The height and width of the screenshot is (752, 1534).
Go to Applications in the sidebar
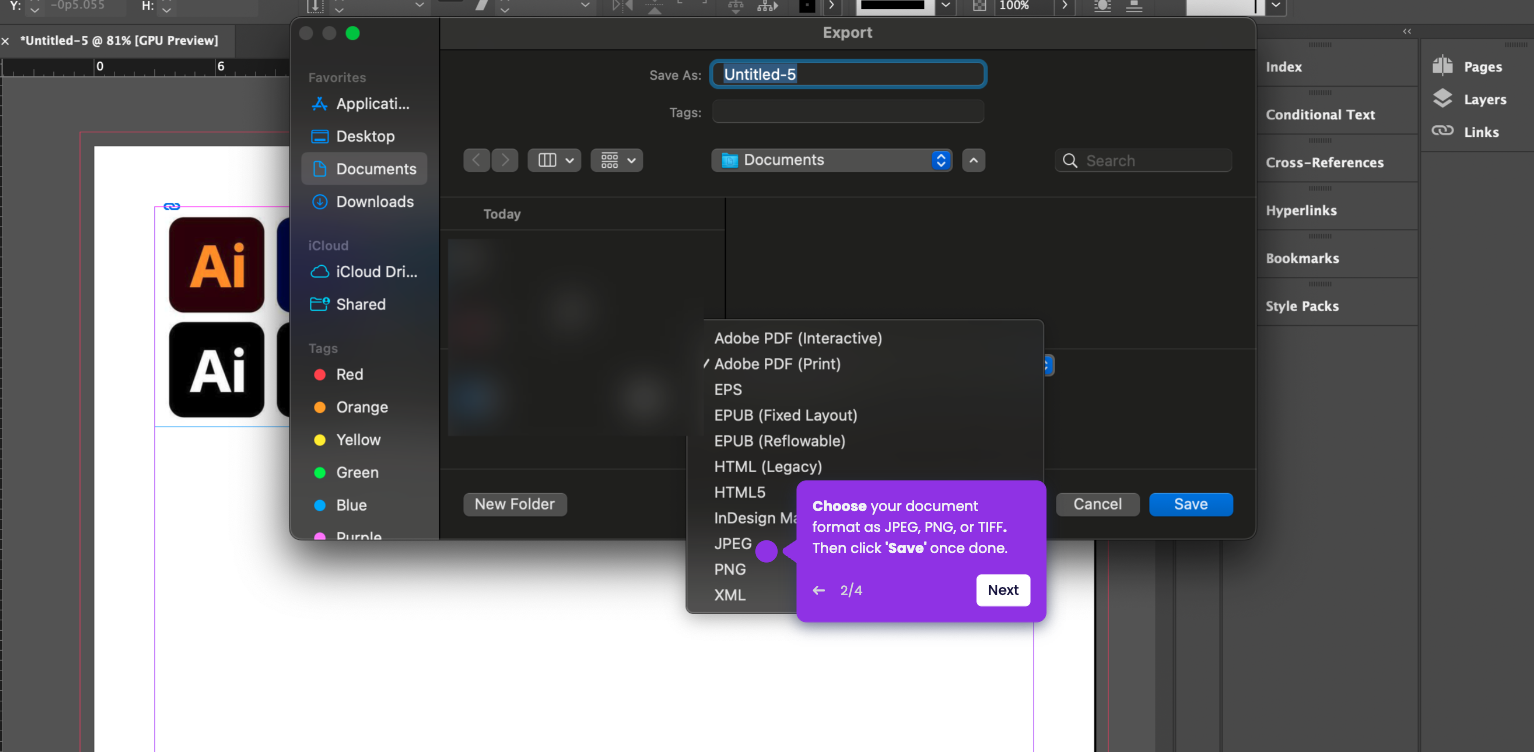click(x=364, y=104)
